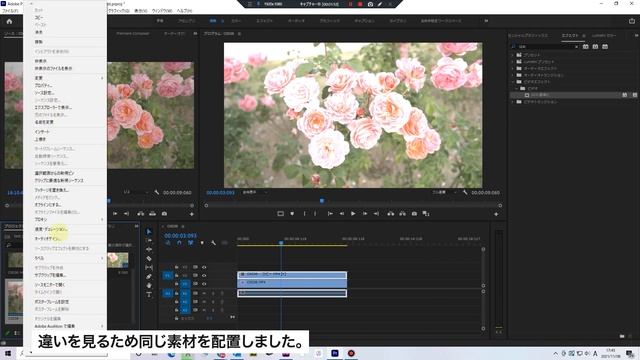640x360 pixels.
Task: Step forward one frame in Program Monitor
Action: point(365,213)
